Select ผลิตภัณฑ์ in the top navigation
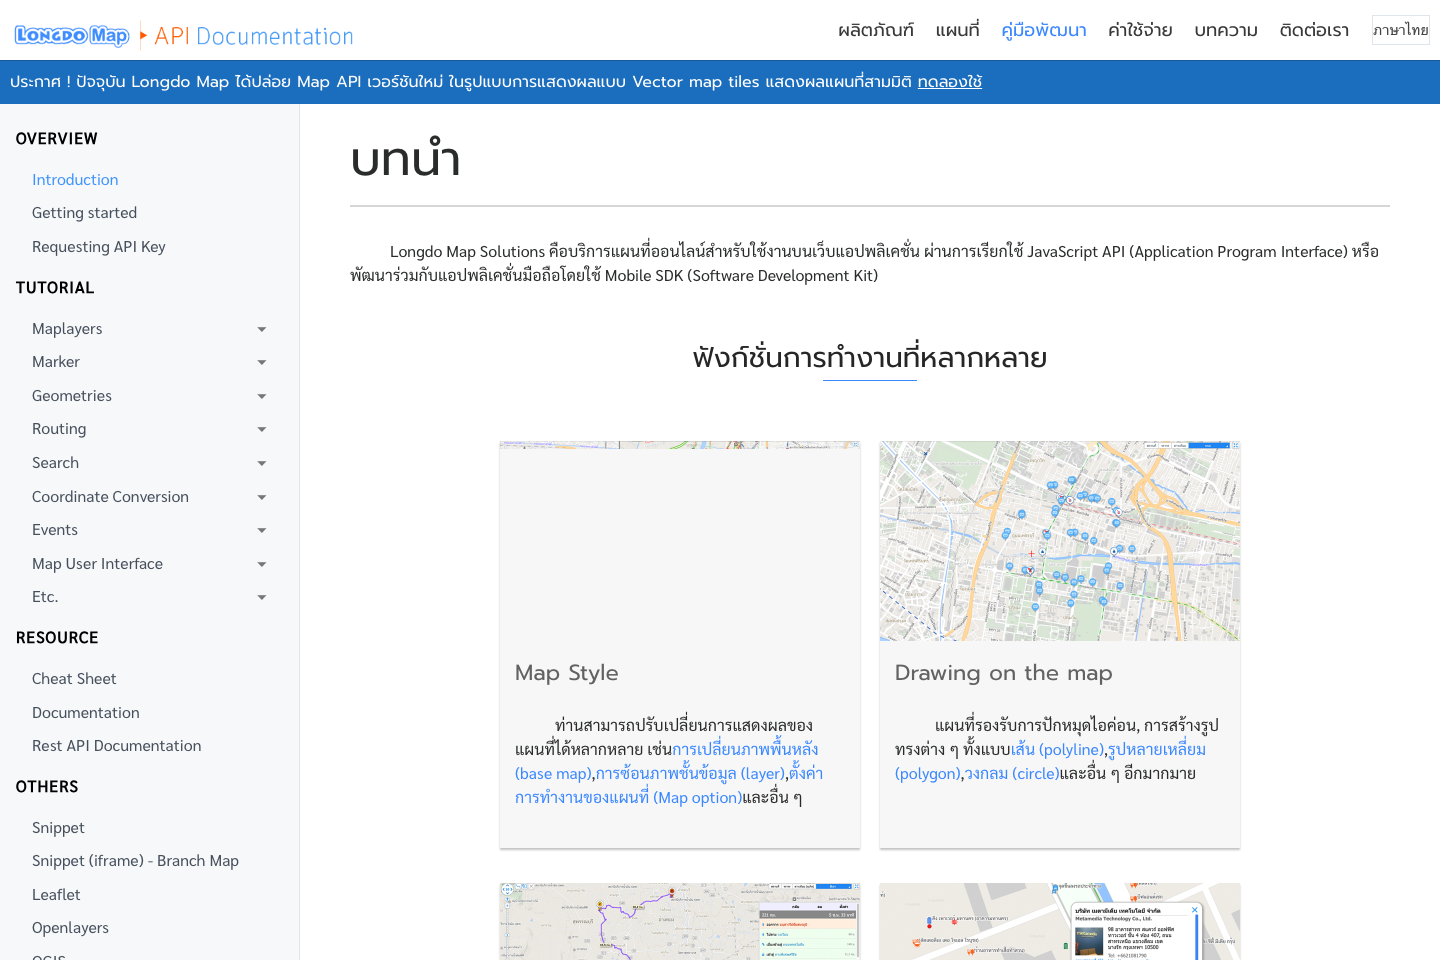Image resolution: width=1440 pixels, height=960 pixels. point(878,30)
